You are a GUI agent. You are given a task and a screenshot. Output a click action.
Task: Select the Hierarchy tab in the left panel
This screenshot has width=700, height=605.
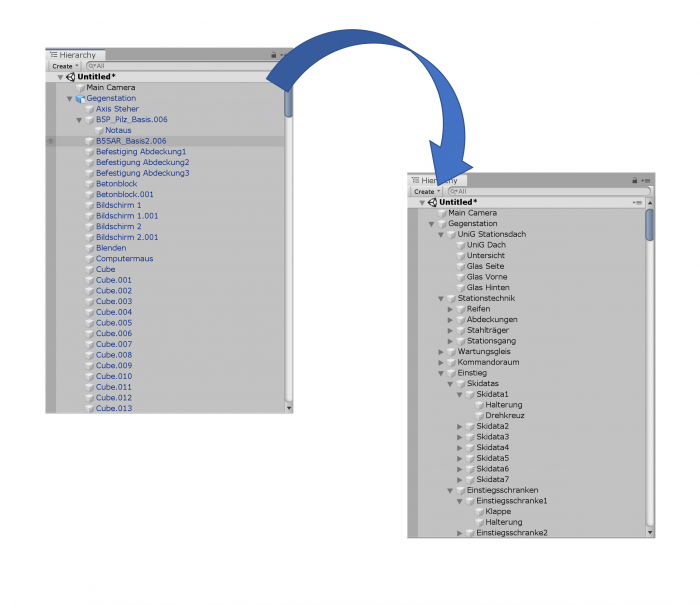75,55
